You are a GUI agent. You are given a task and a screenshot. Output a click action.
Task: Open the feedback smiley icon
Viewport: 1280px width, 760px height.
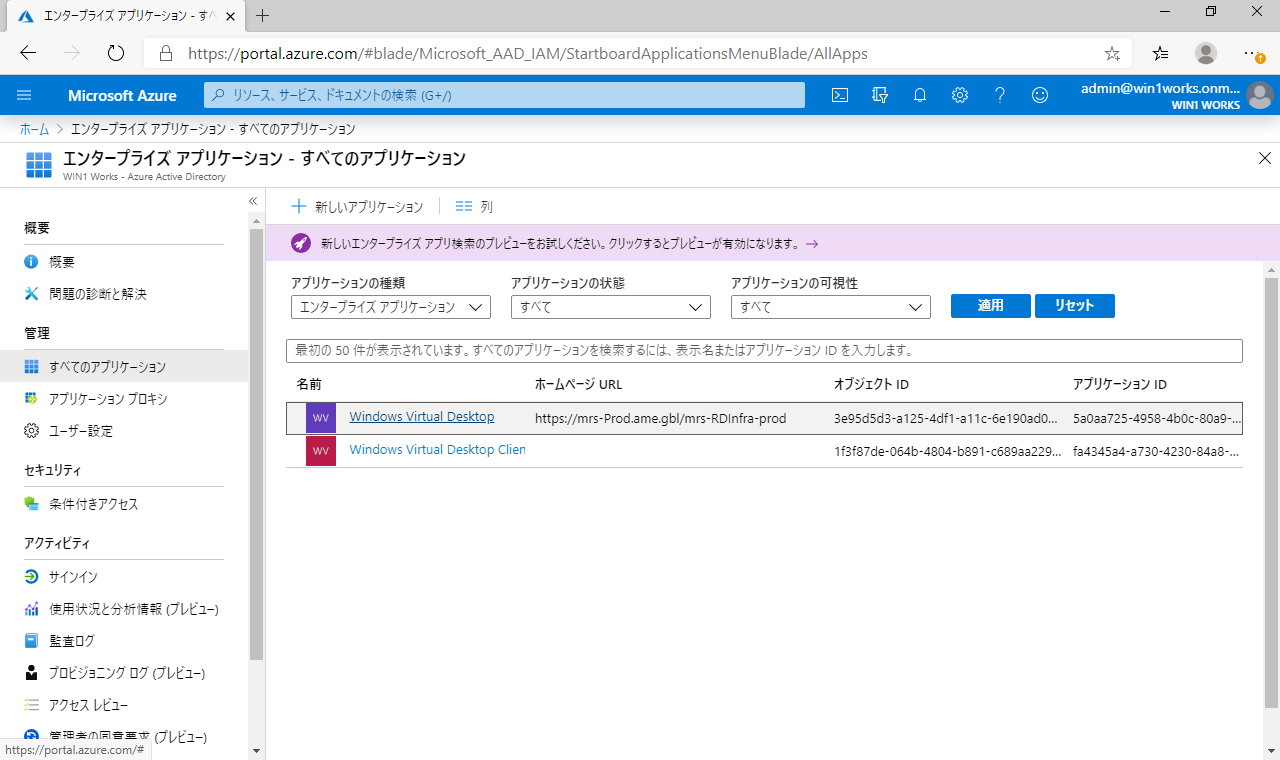tap(1040, 95)
